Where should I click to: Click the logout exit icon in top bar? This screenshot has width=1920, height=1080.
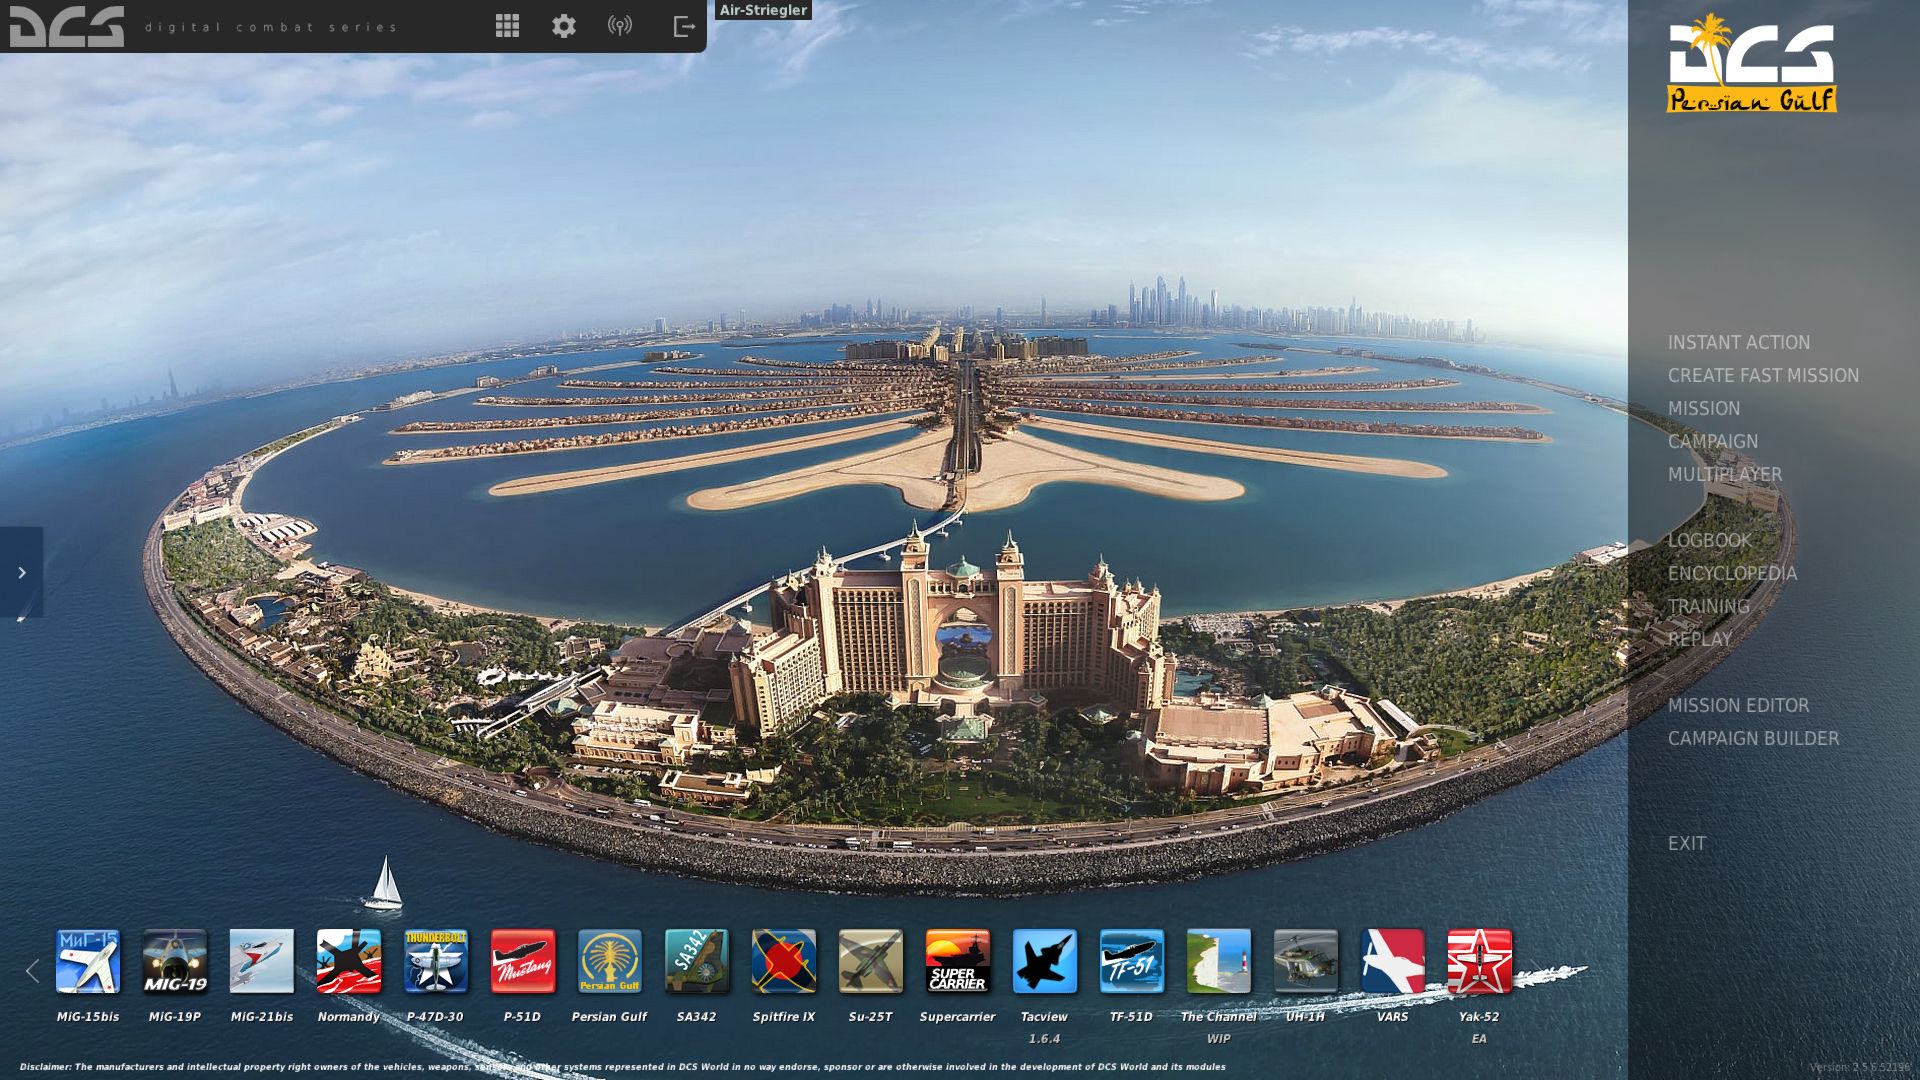[684, 26]
